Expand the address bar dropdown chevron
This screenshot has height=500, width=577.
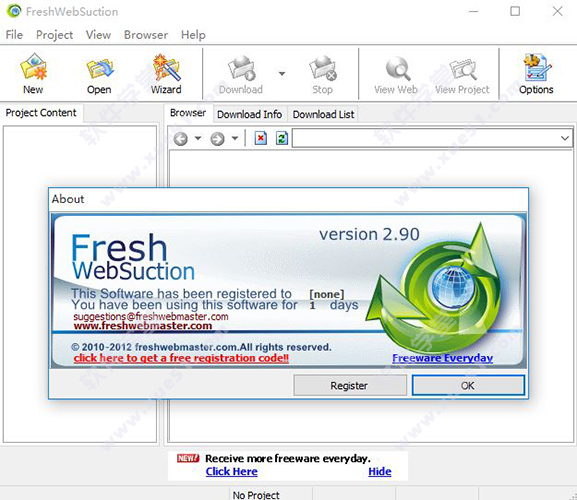(565, 138)
